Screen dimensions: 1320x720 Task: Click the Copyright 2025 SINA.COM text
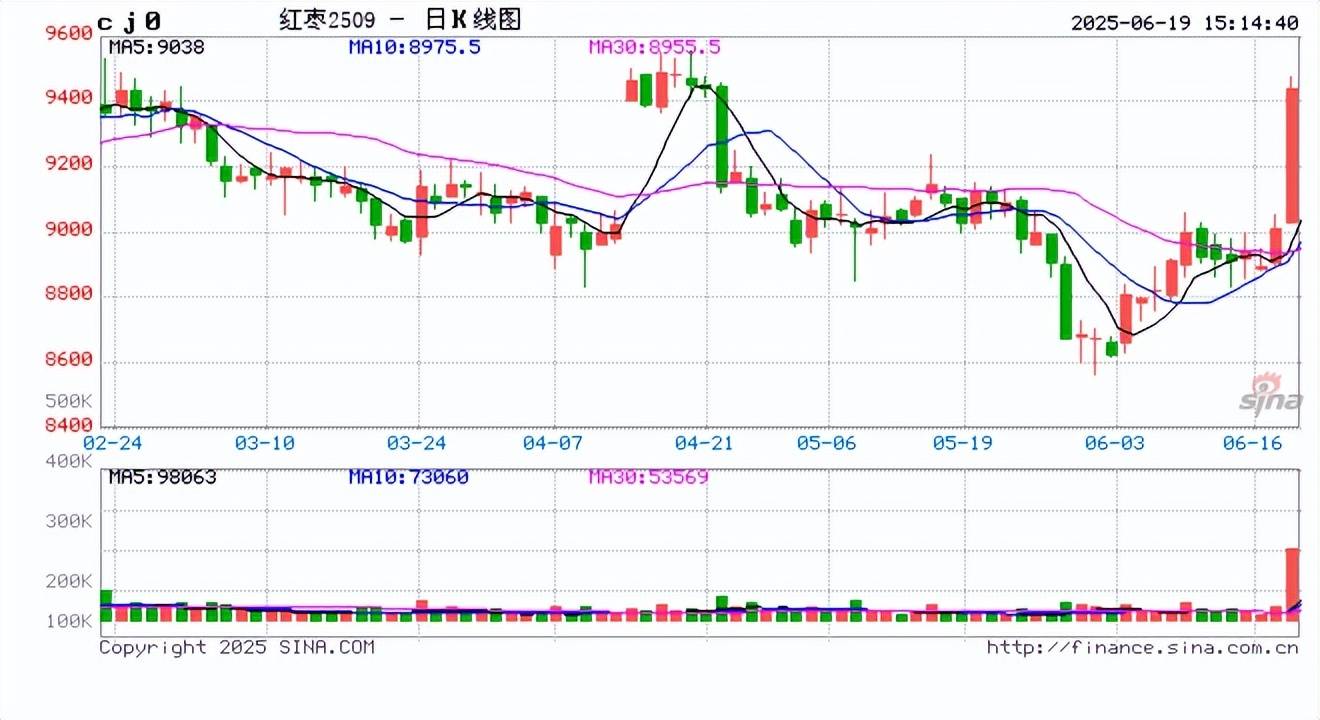coord(235,647)
